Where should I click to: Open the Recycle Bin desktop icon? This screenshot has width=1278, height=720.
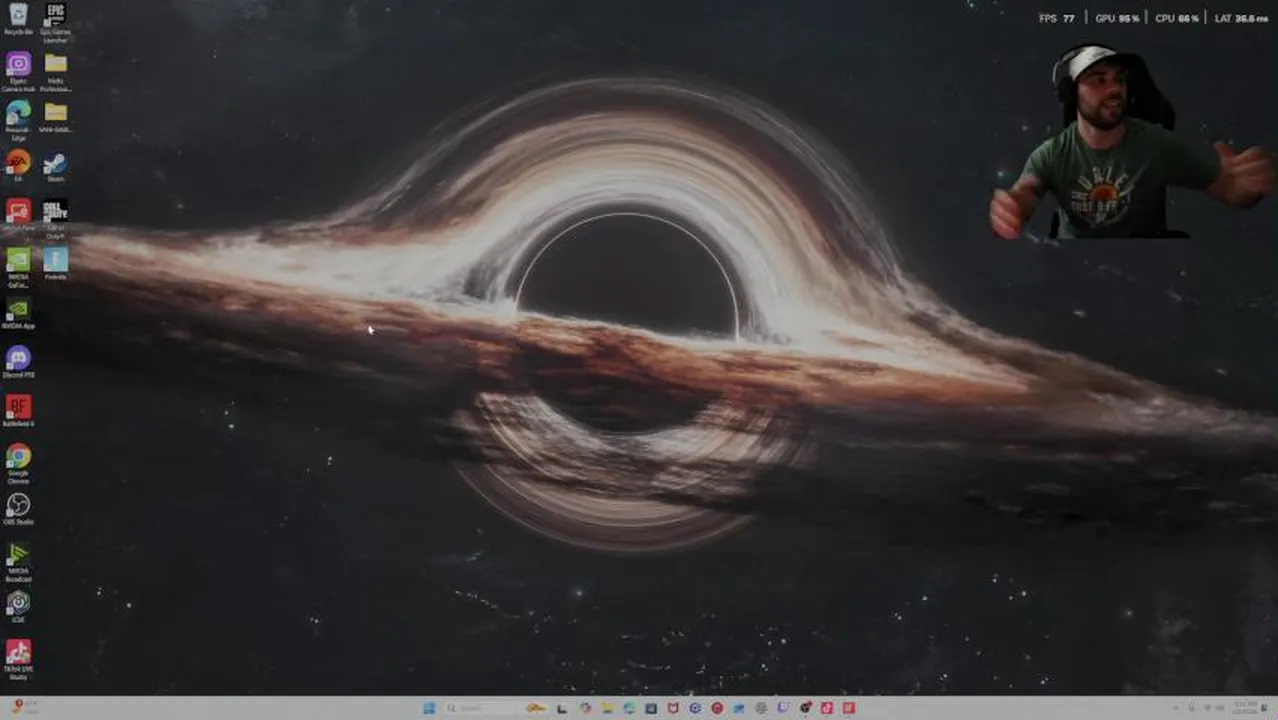pyautogui.click(x=18, y=19)
